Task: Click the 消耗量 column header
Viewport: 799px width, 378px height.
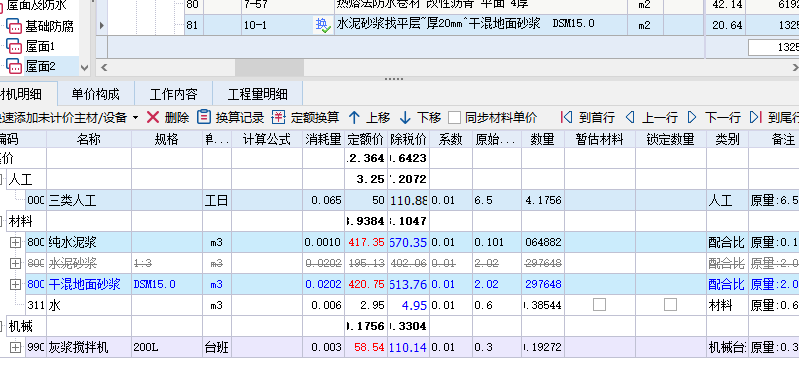Action: click(324, 139)
